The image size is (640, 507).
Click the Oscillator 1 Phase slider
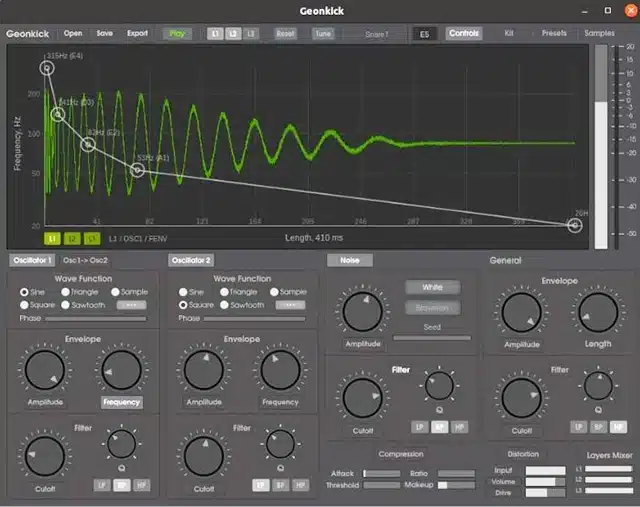click(96, 318)
